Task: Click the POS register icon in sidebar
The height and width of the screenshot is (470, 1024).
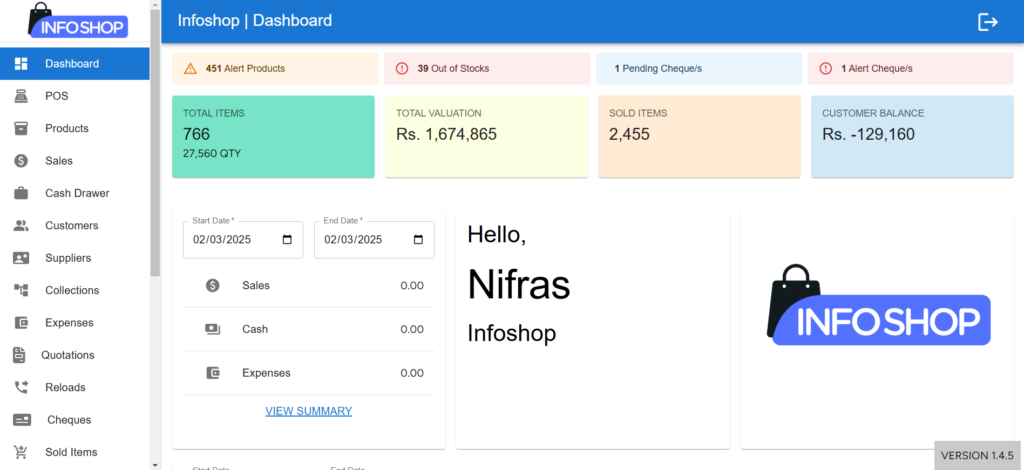Action: click(x=21, y=96)
